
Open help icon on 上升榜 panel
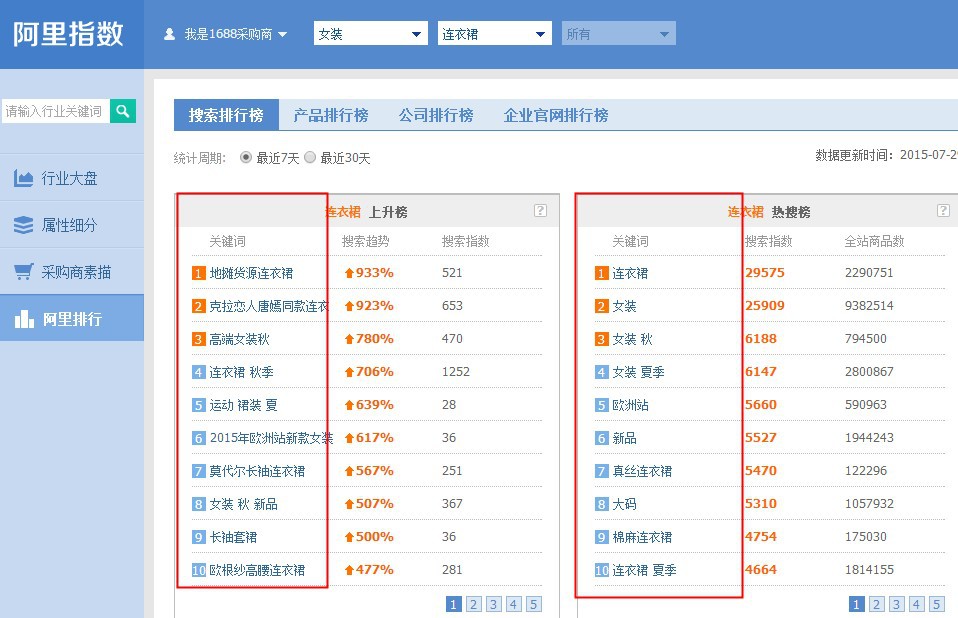pos(540,211)
